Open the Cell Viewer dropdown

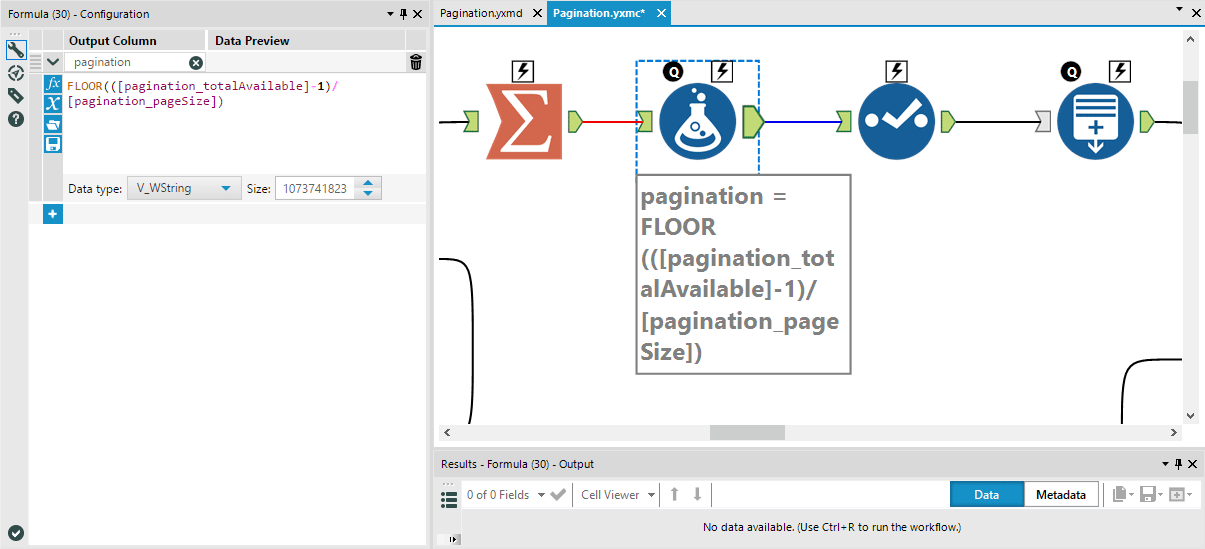(617, 495)
